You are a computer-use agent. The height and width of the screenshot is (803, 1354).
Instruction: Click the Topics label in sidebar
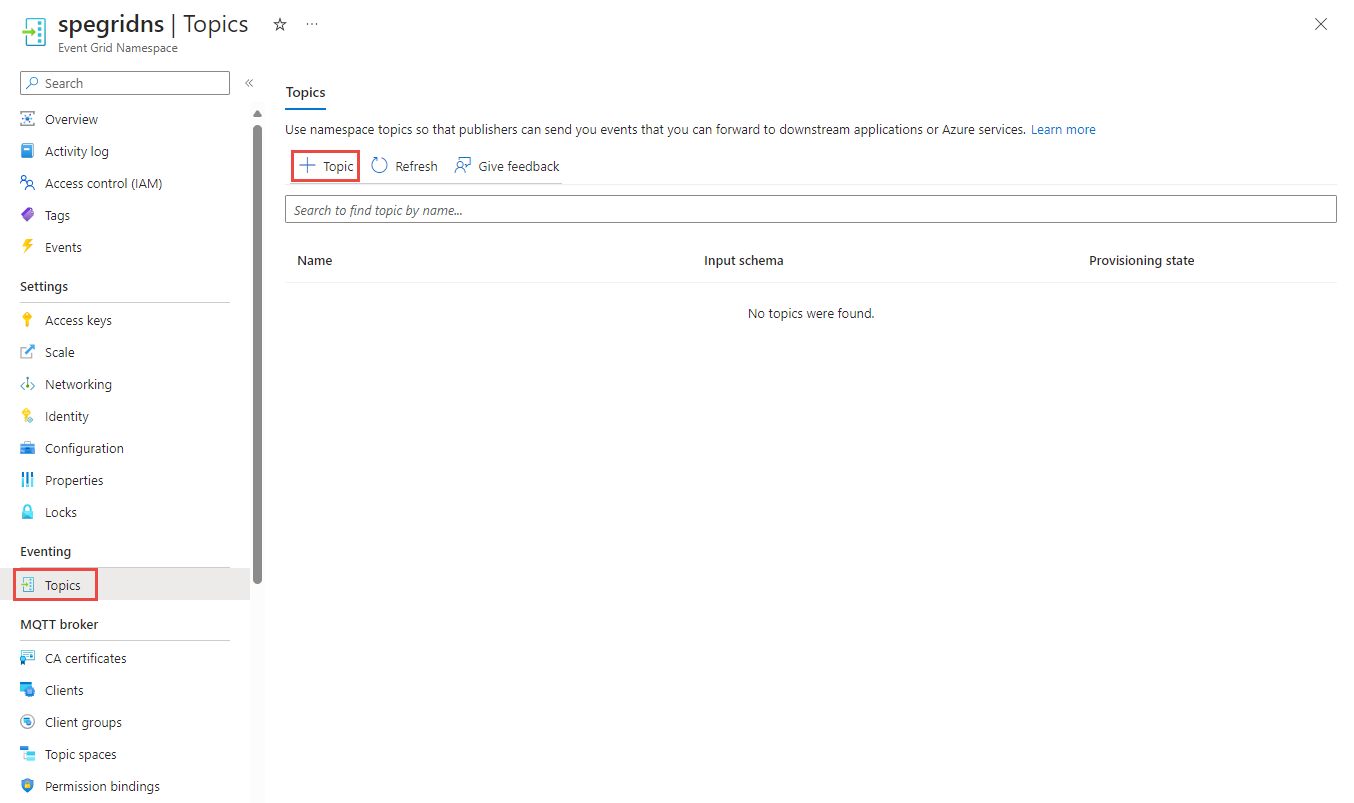point(63,586)
